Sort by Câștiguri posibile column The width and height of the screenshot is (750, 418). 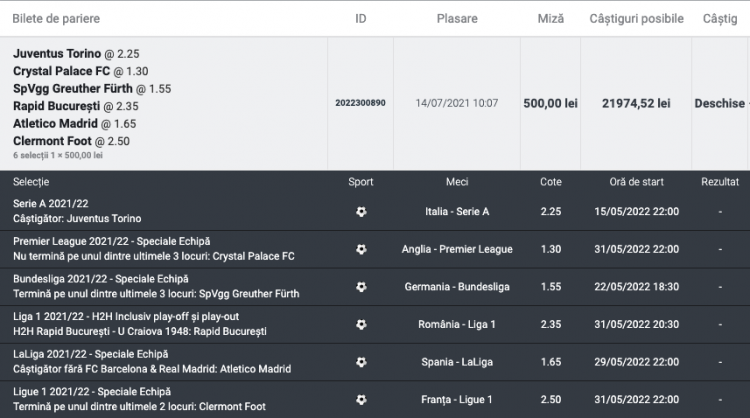point(636,19)
